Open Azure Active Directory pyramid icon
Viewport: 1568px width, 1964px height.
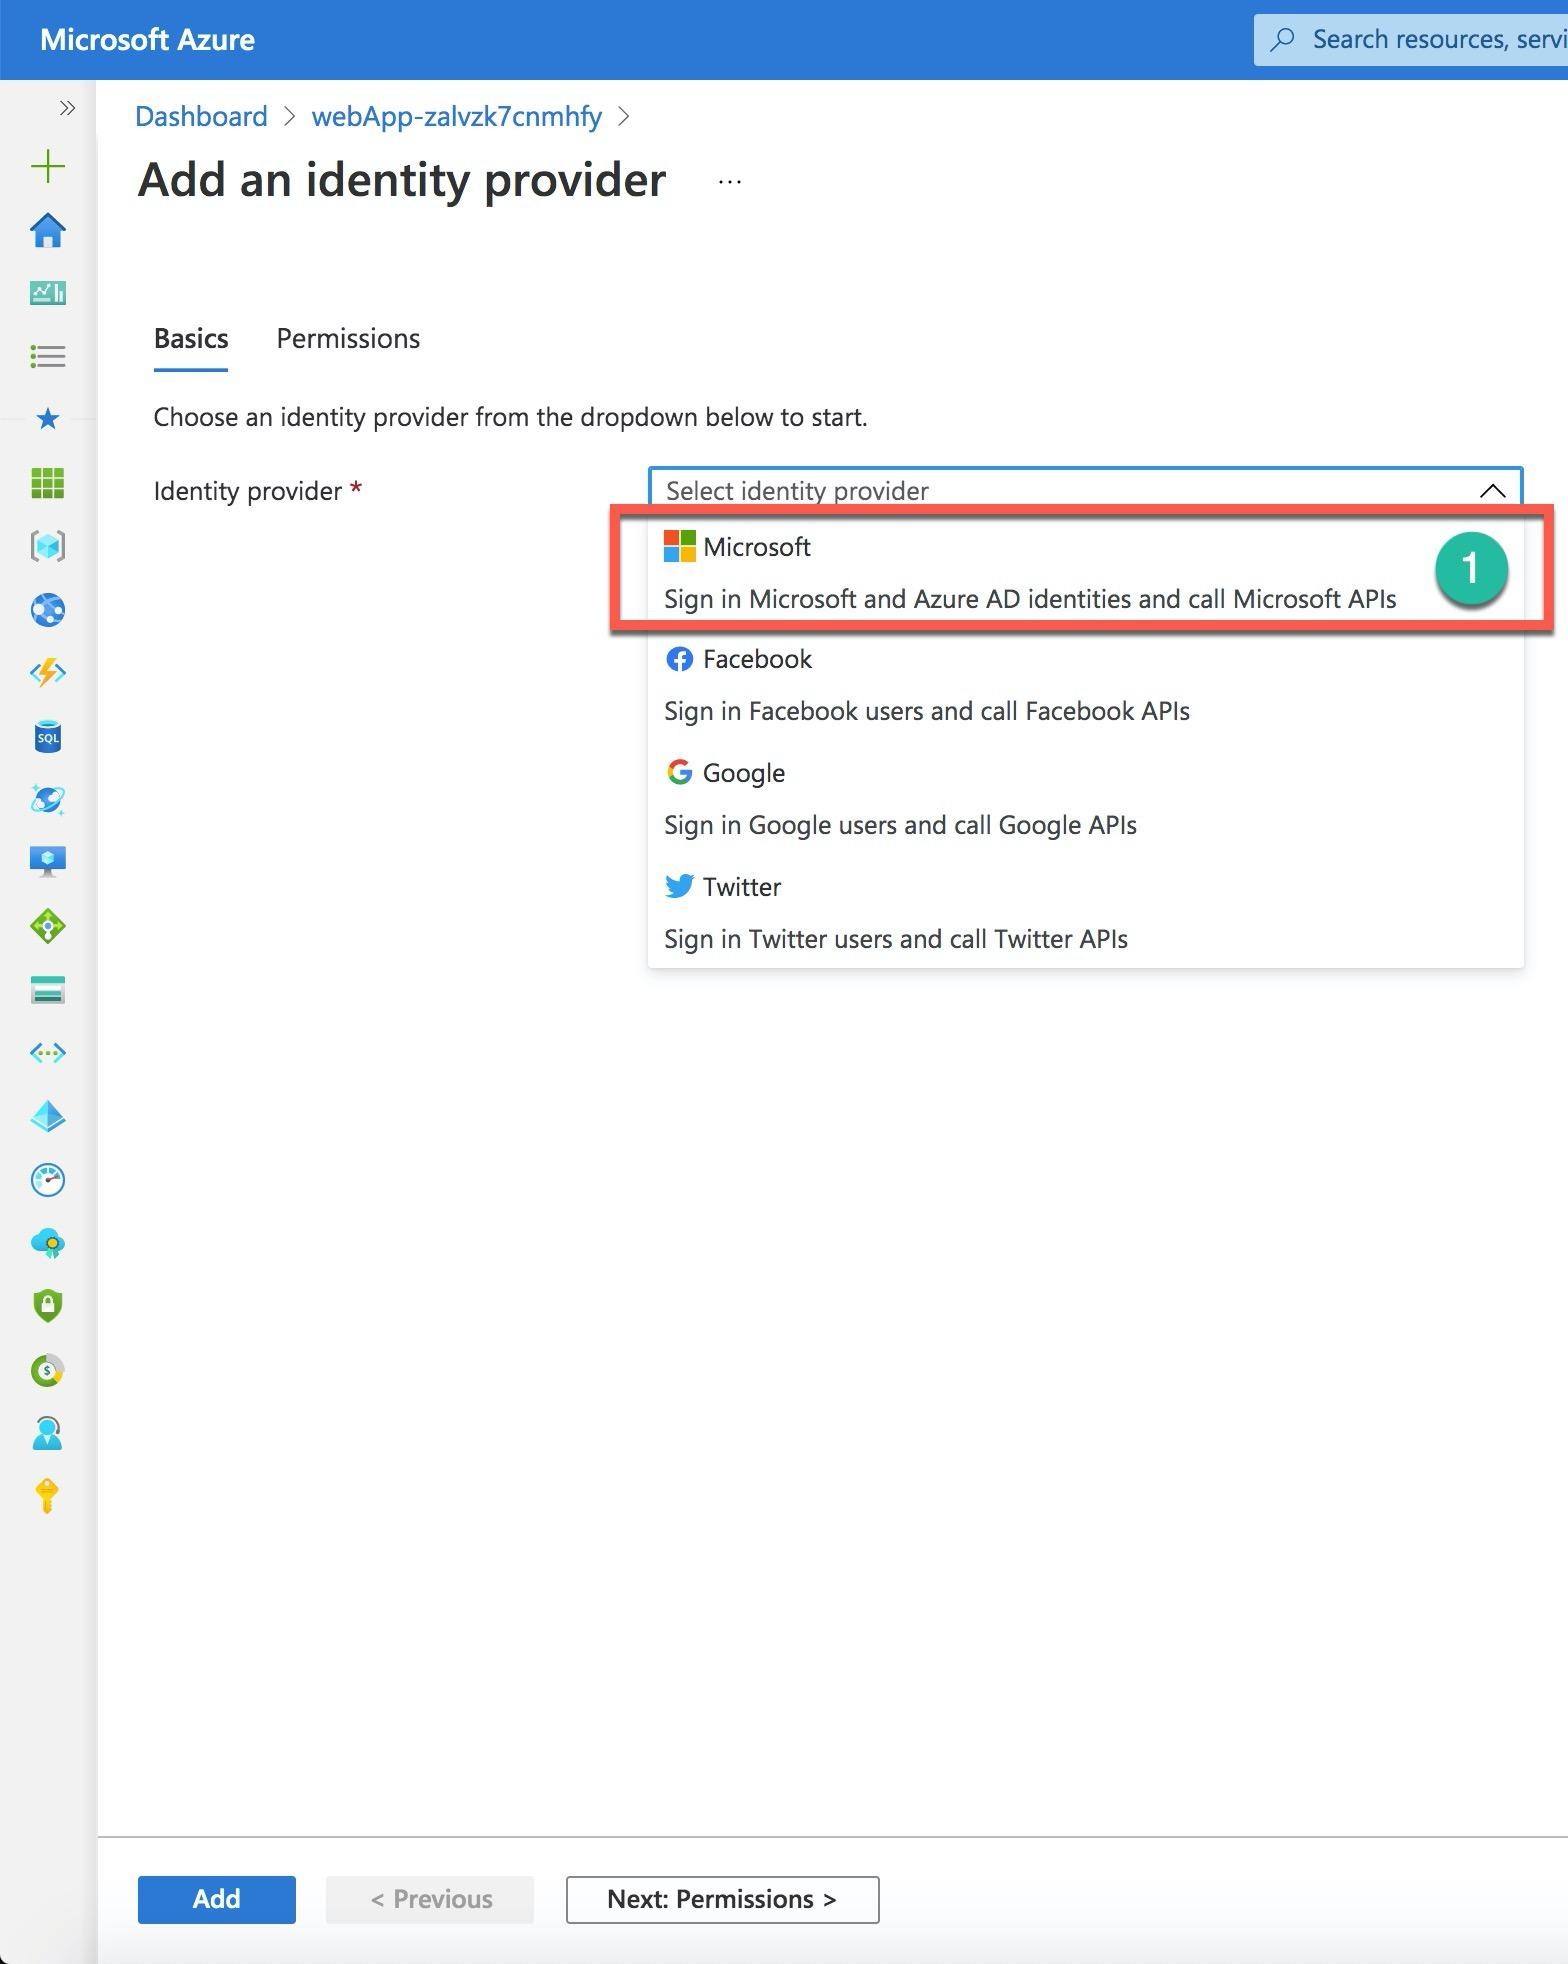click(48, 1116)
